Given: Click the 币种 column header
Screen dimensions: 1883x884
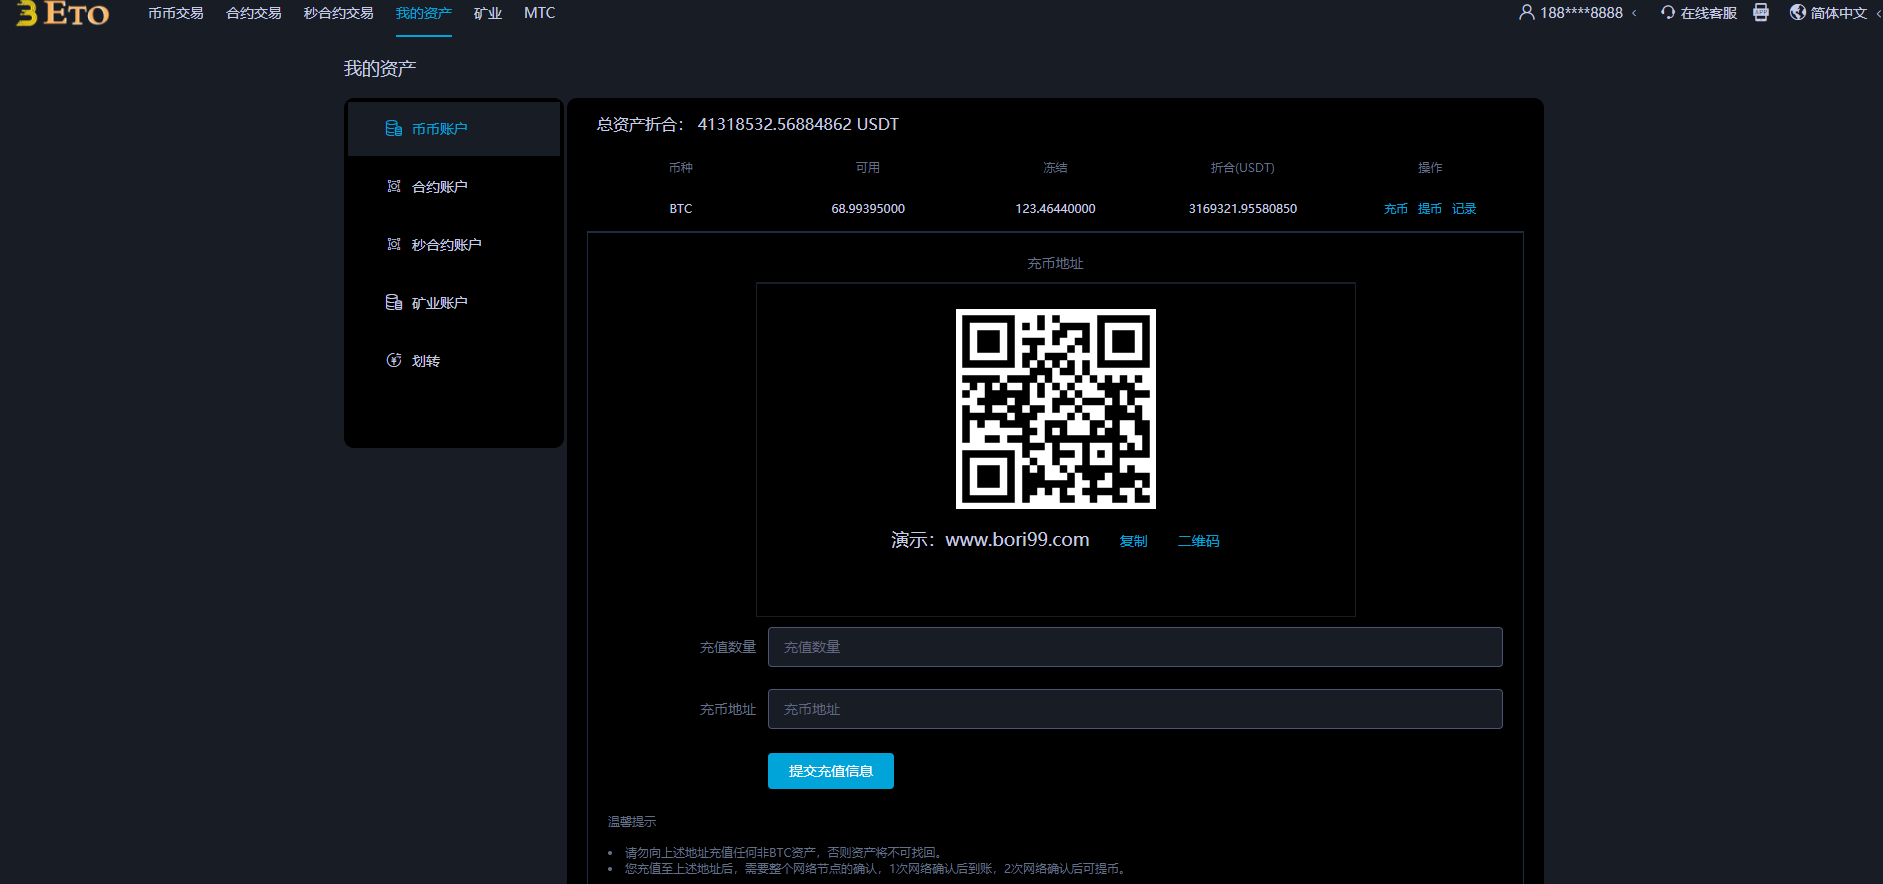Looking at the screenshot, I should (681, 168).
